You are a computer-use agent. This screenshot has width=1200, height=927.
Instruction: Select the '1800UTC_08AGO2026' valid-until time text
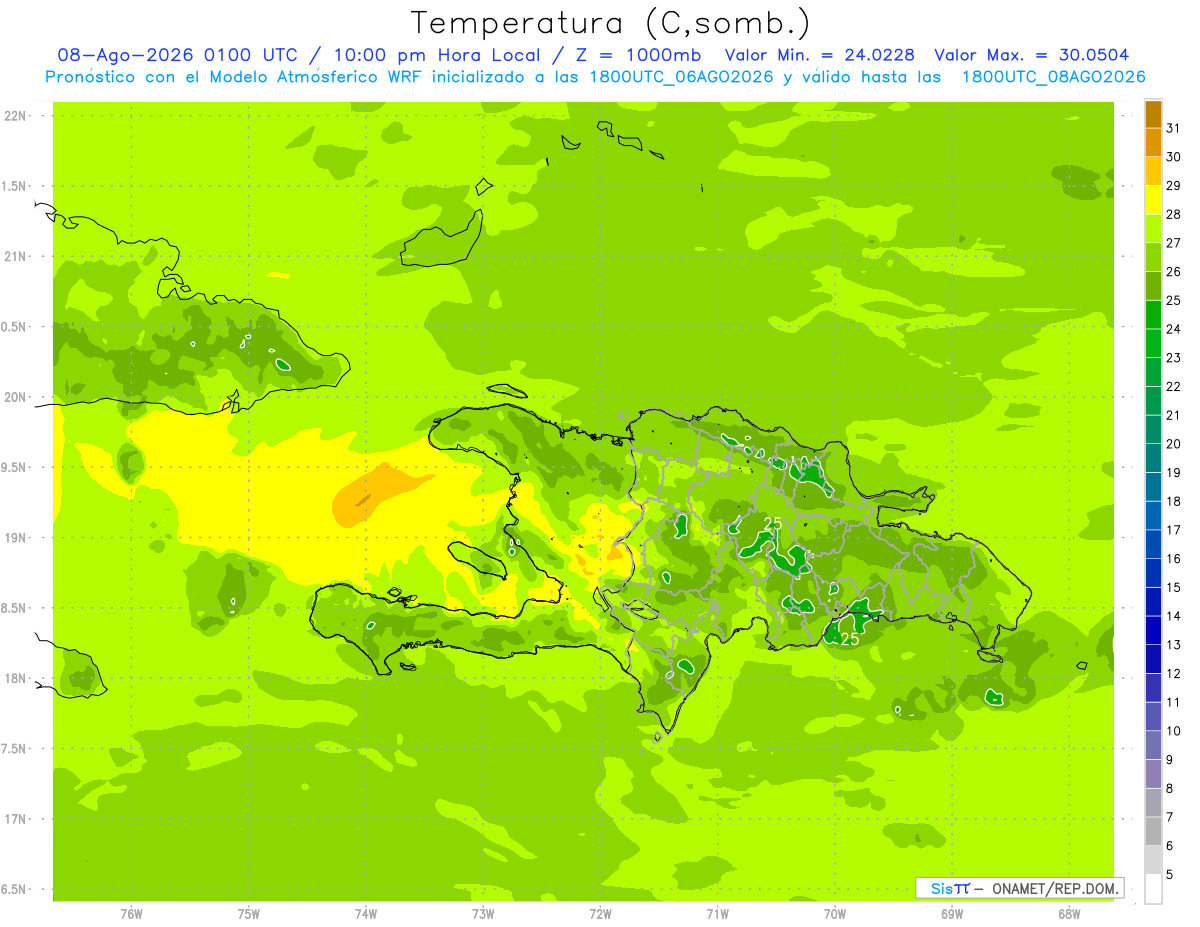1053,77
